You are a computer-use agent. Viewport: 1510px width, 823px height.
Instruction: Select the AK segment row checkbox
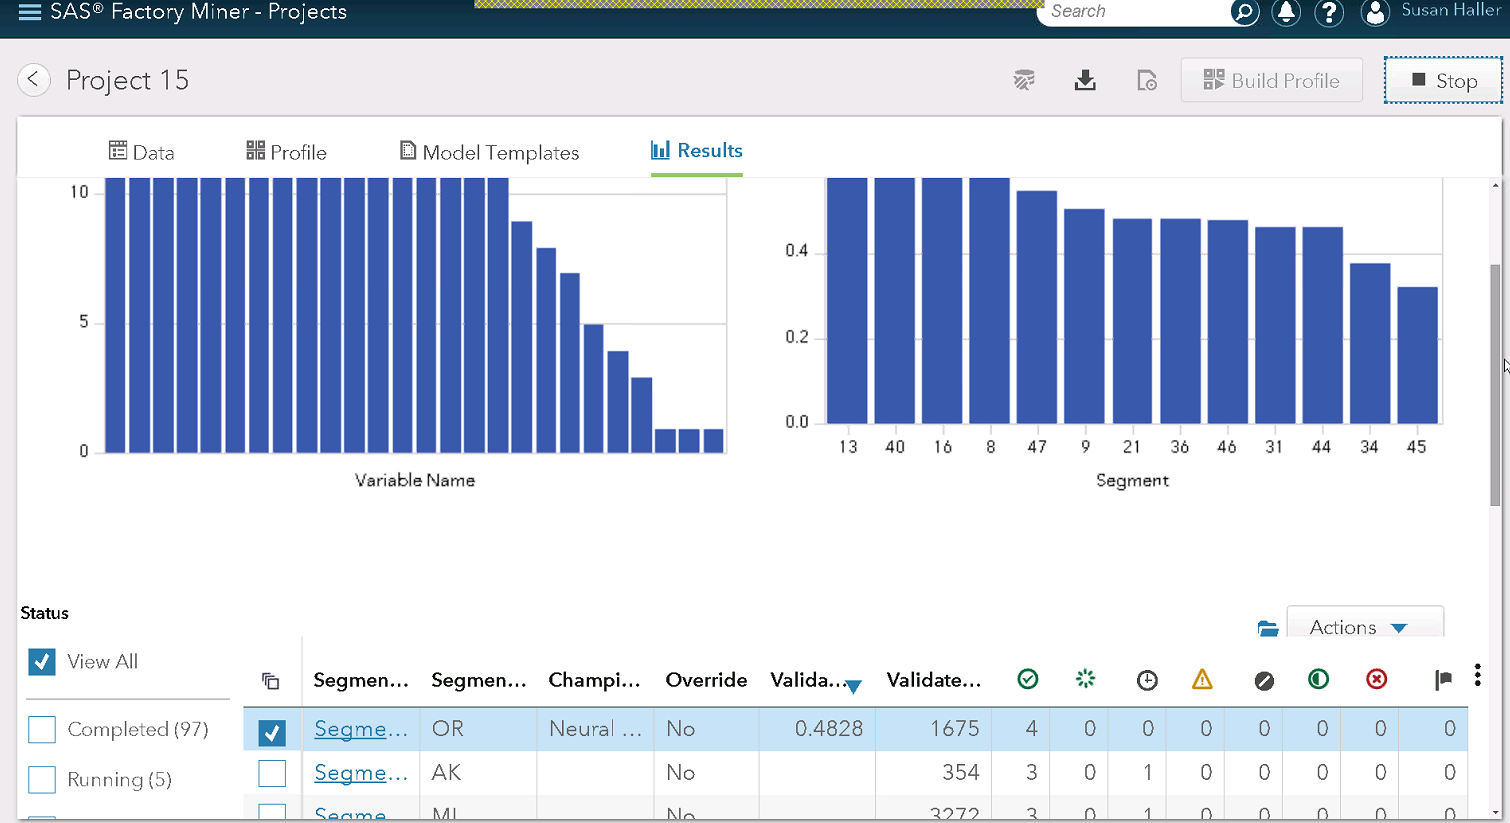pyautogui.click(x=272, y=773)
